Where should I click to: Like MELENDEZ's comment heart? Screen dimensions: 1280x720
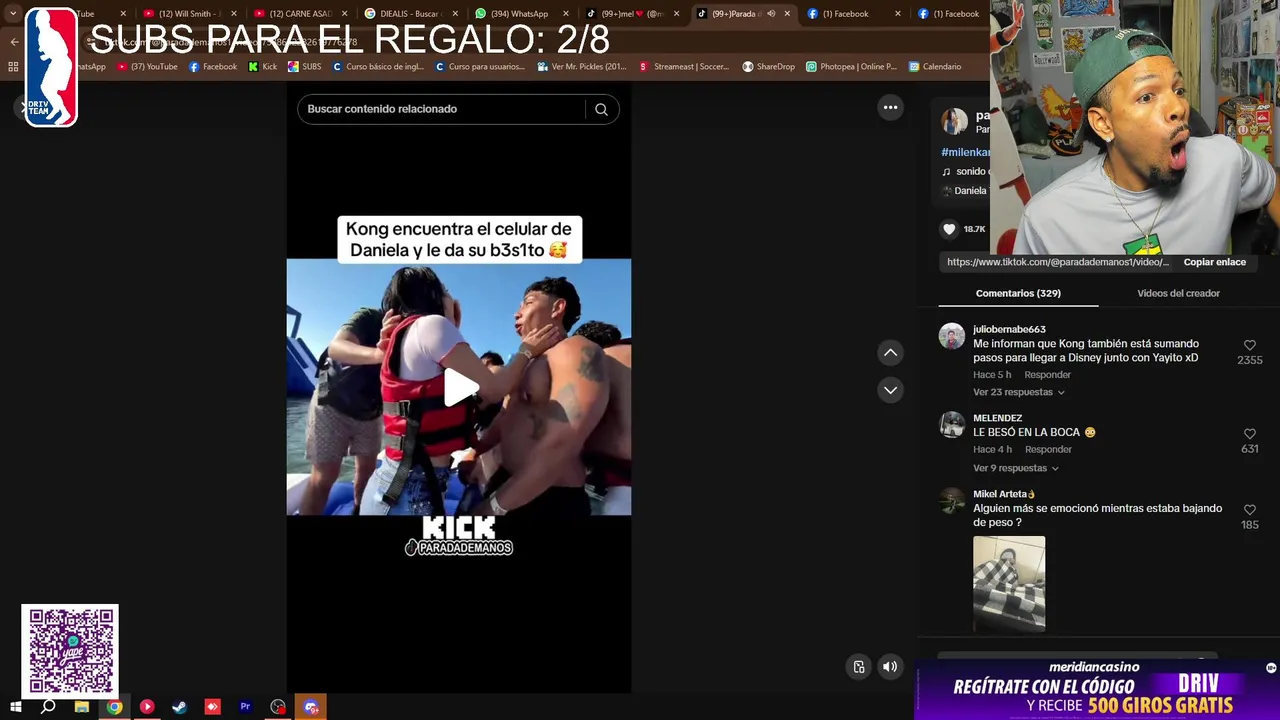(x=1250, y=434)
